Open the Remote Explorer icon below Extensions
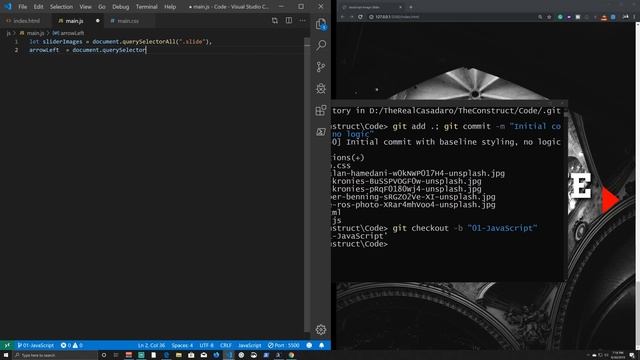Viewport: 640px width, 360px height. pos(321,132)
